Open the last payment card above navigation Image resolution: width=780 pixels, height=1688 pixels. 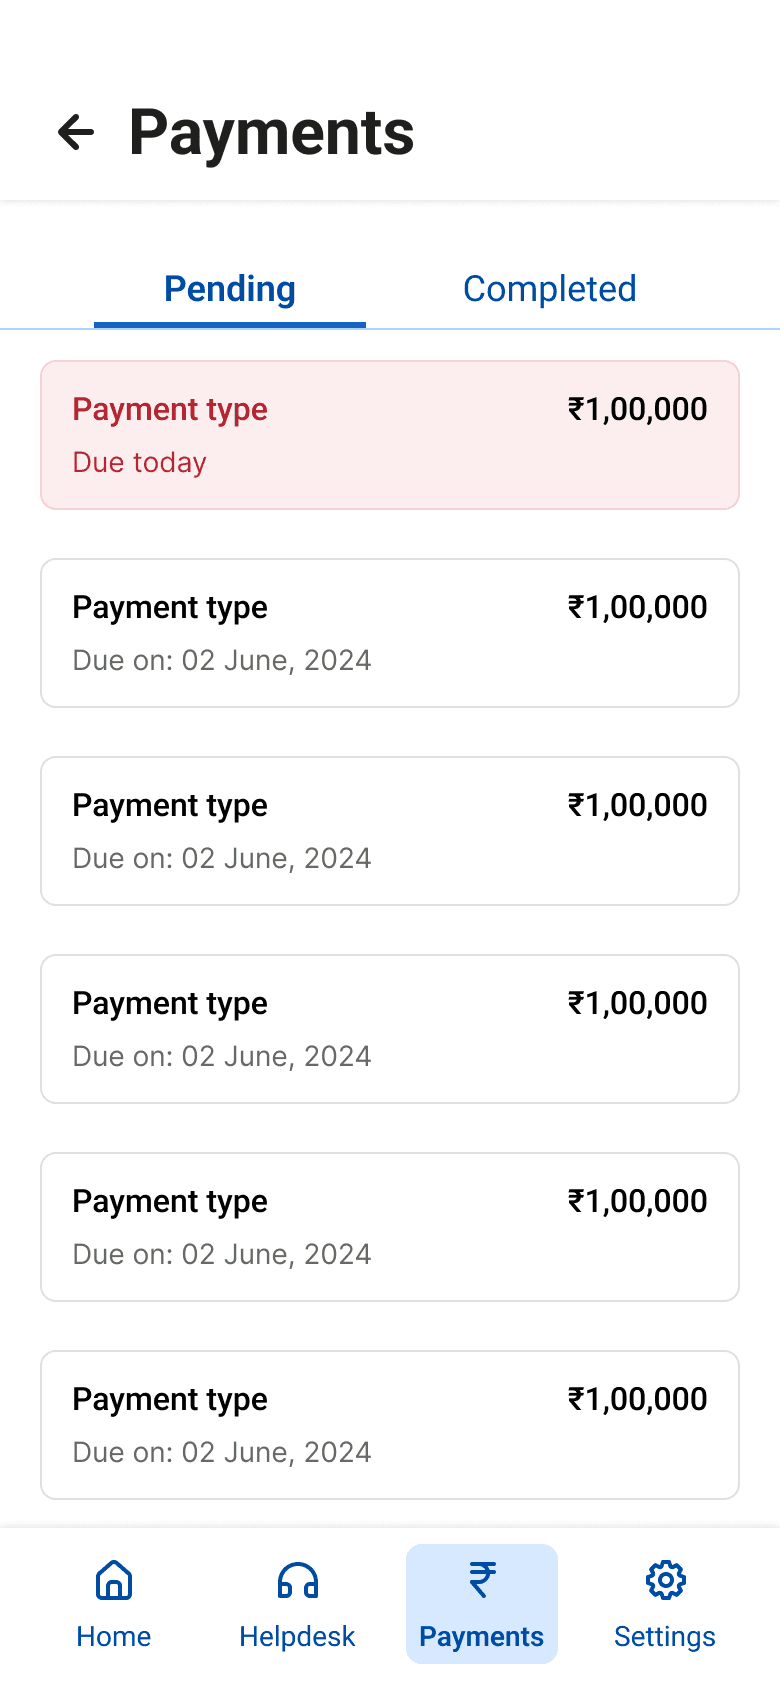click(390, 1425)
